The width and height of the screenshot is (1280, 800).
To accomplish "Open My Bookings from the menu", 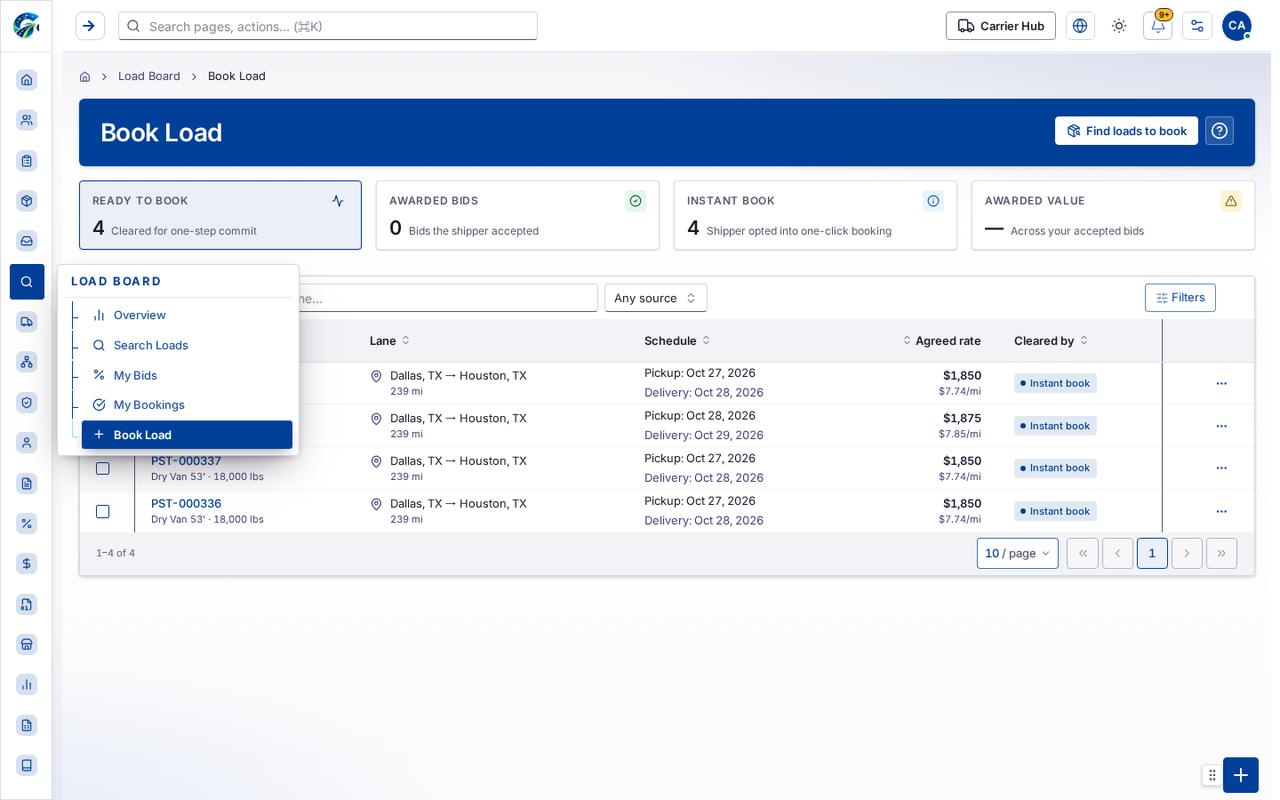I will 187,405.
